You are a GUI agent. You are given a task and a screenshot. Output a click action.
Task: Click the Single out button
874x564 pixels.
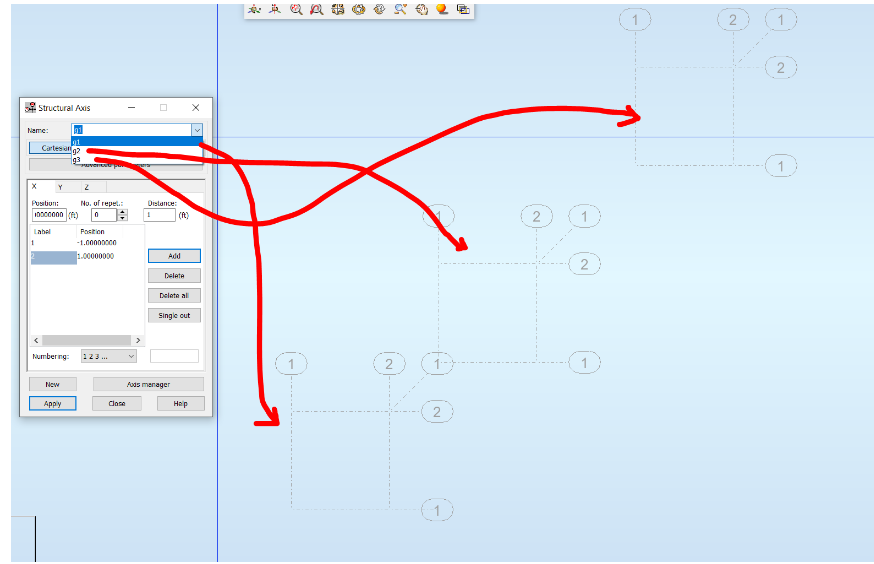point(174,315)
